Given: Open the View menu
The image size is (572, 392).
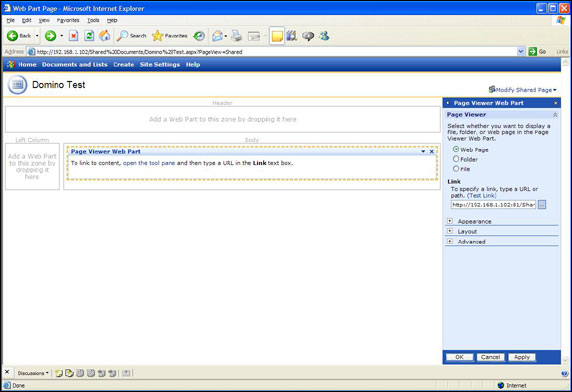Looking at the screenshot, I should (44, 20).
